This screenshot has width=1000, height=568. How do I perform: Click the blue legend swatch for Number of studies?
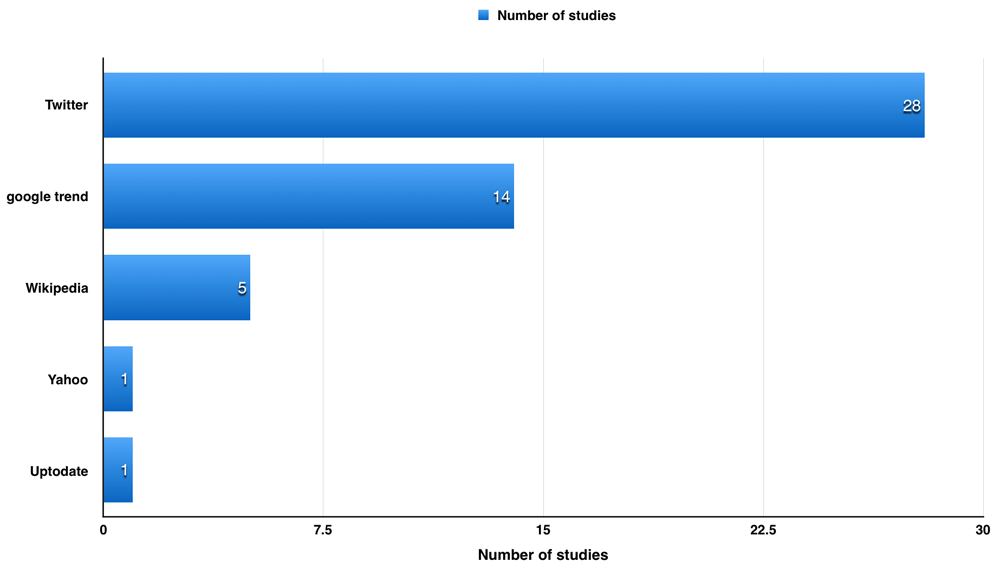pyautogui.click(x=483, y=15)
